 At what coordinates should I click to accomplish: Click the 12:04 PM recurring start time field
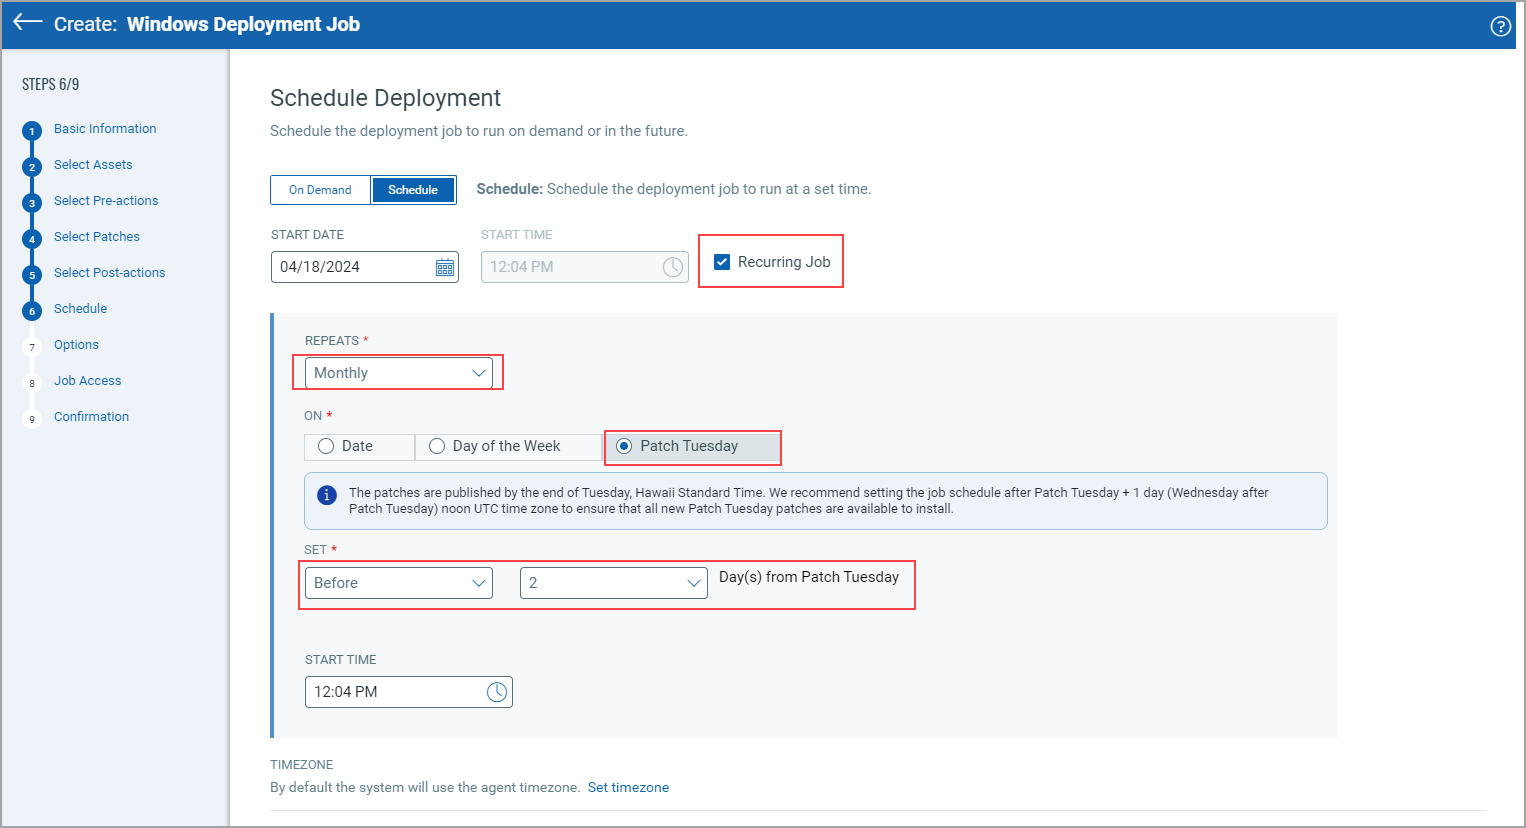click(x=409, y=692)
